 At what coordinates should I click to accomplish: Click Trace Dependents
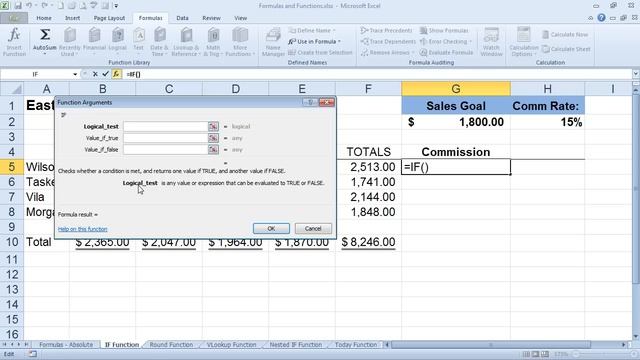coord(388,42)
